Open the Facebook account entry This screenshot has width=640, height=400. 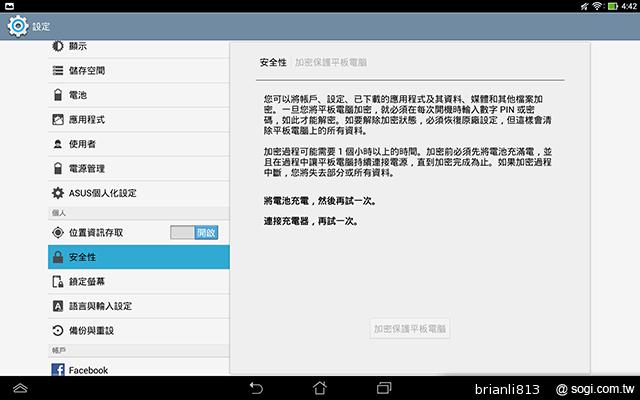pos(139,369)
